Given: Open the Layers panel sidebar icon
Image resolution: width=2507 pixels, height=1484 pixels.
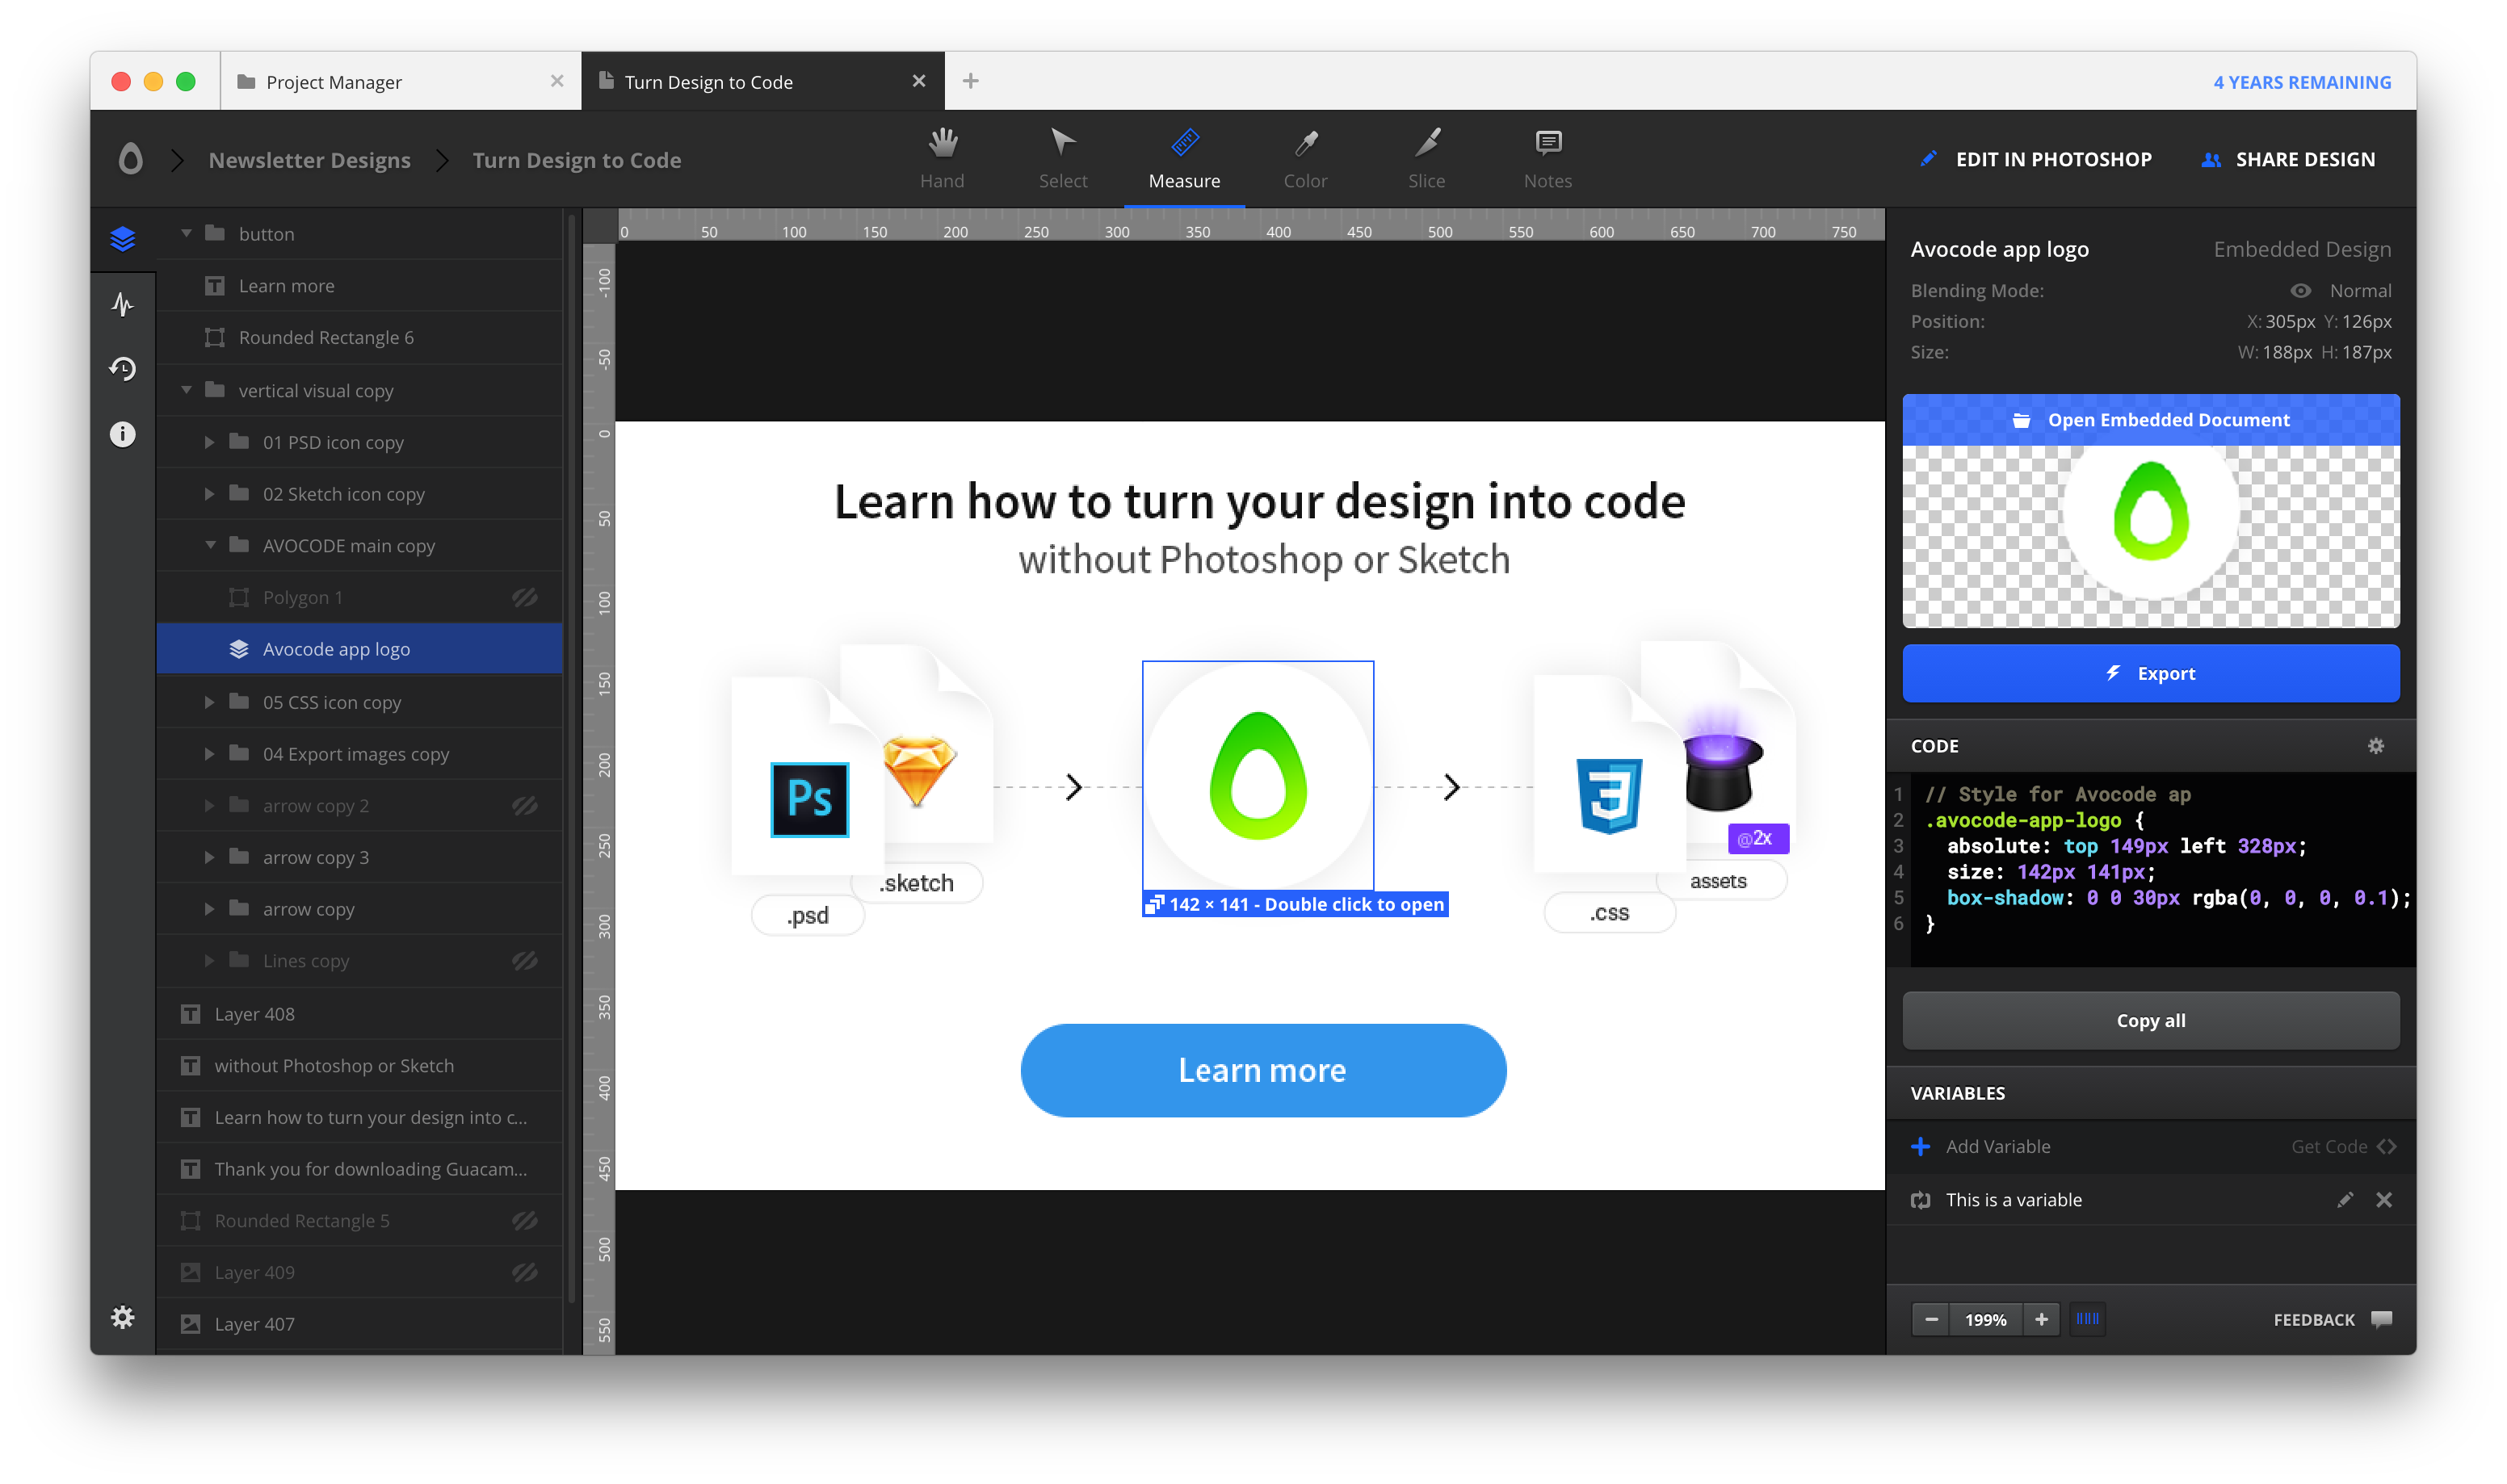Looking at the screenshot, I should pyautogui.click(x=123, y=239).
